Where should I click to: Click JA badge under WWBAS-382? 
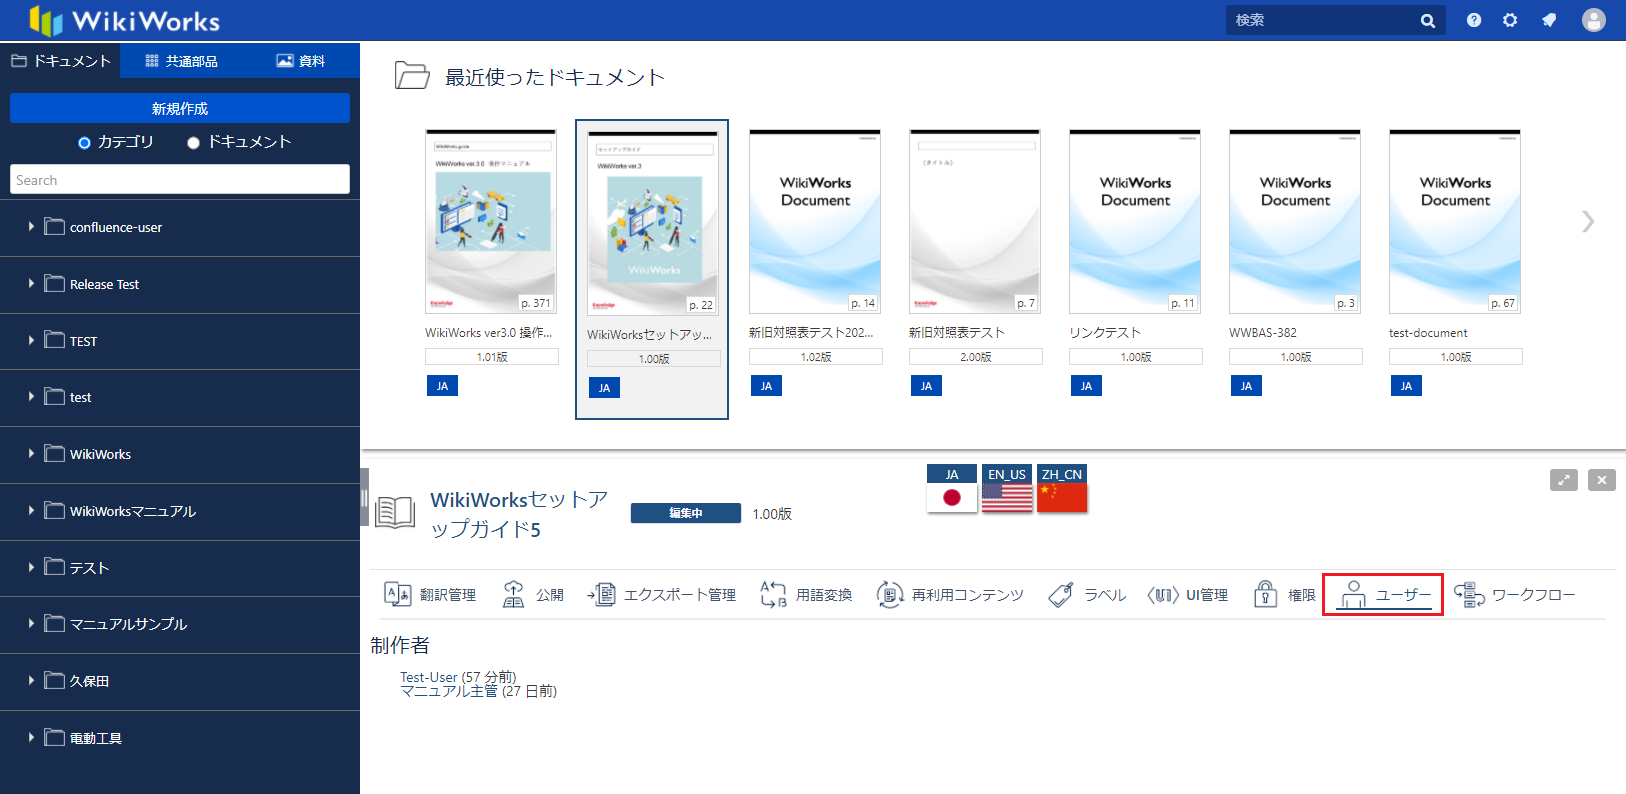point(1246,386)
